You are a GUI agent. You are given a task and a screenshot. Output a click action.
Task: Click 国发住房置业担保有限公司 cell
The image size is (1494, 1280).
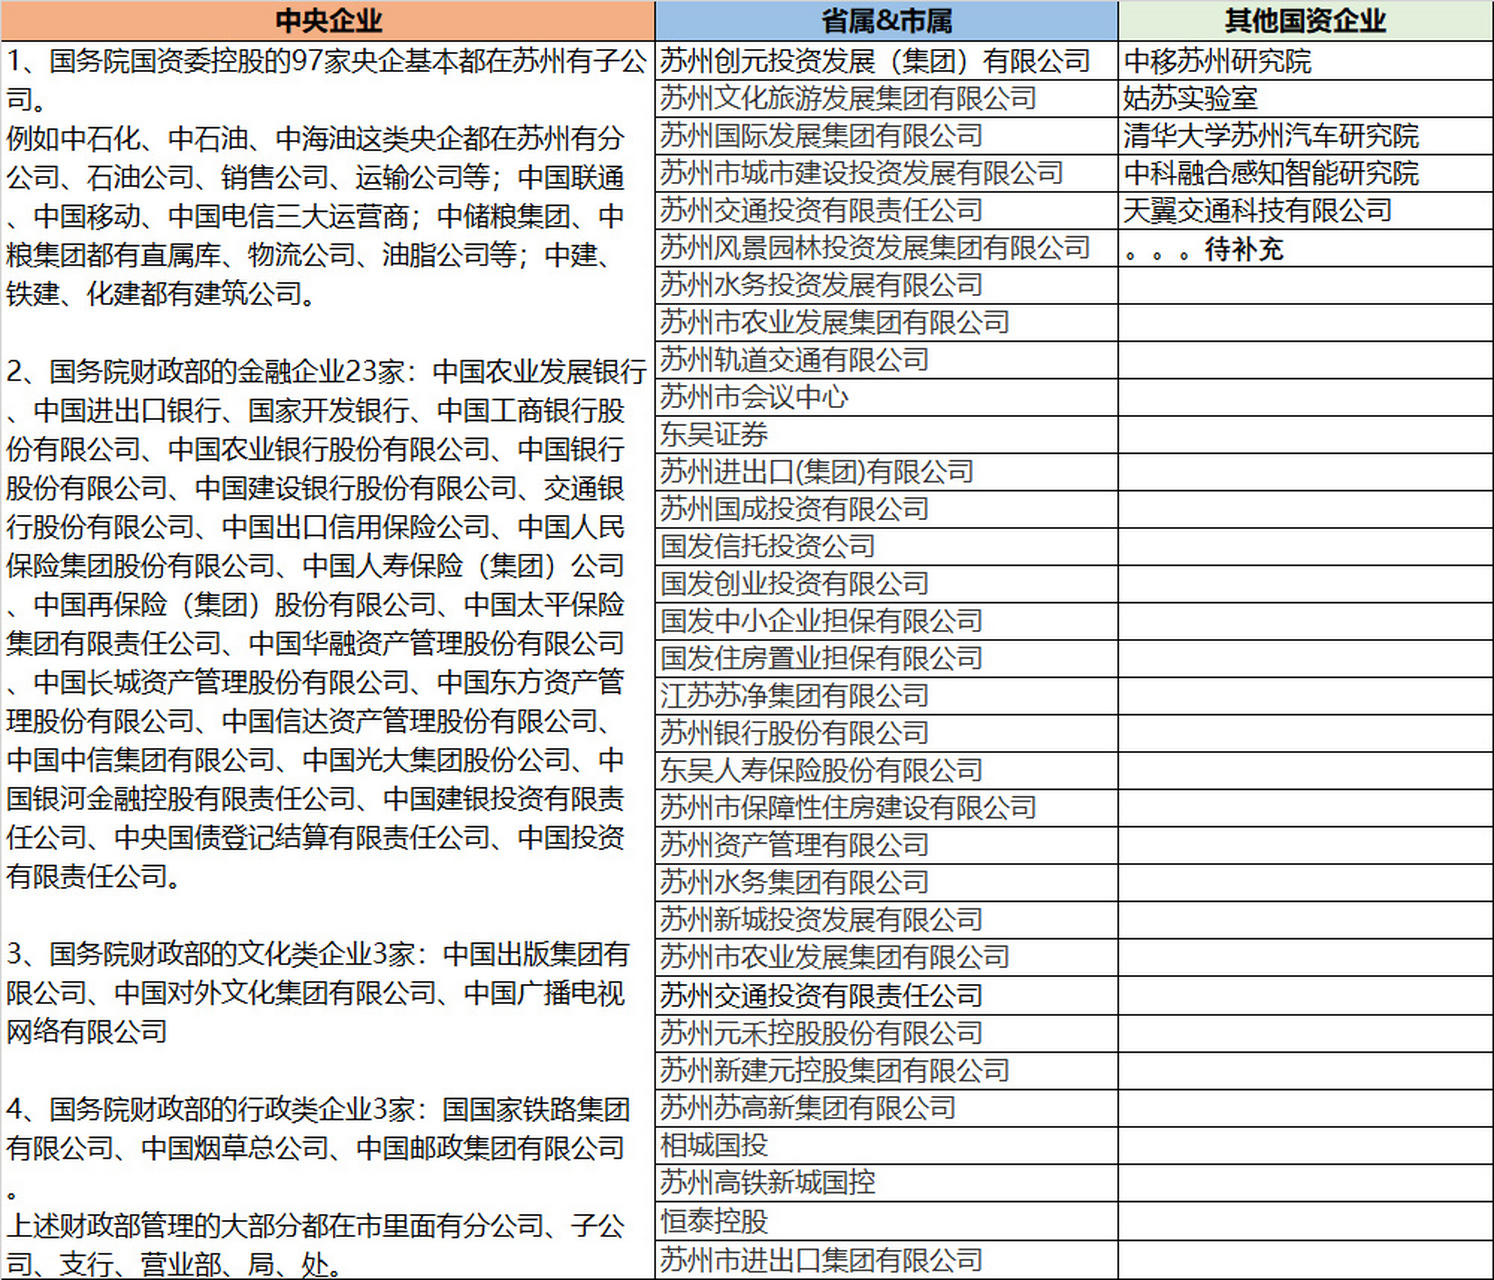(886, 658)
